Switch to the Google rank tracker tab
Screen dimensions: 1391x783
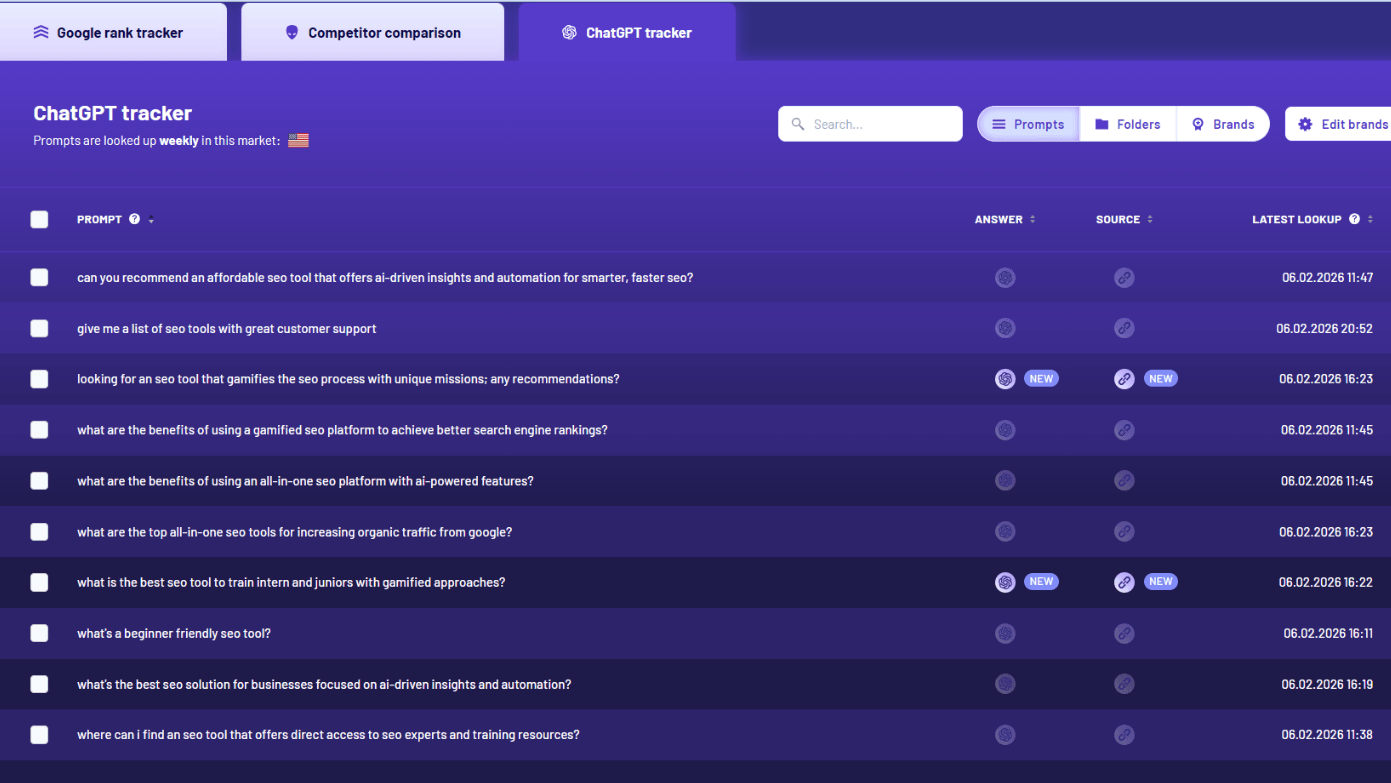[x=113, y=31]
